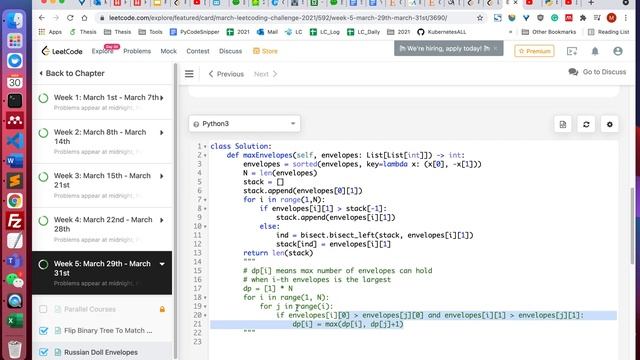Open Microsoft Excel in the dock
The height and width of the screenshot is (360, 640).
15,321
